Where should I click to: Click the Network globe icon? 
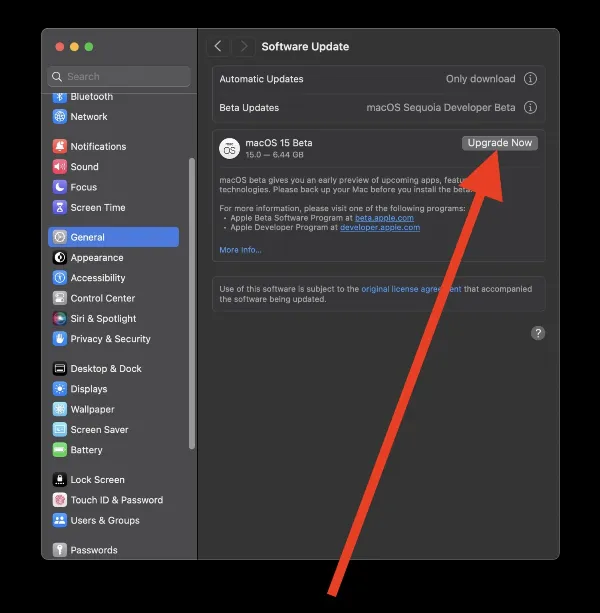coord(60,117)
